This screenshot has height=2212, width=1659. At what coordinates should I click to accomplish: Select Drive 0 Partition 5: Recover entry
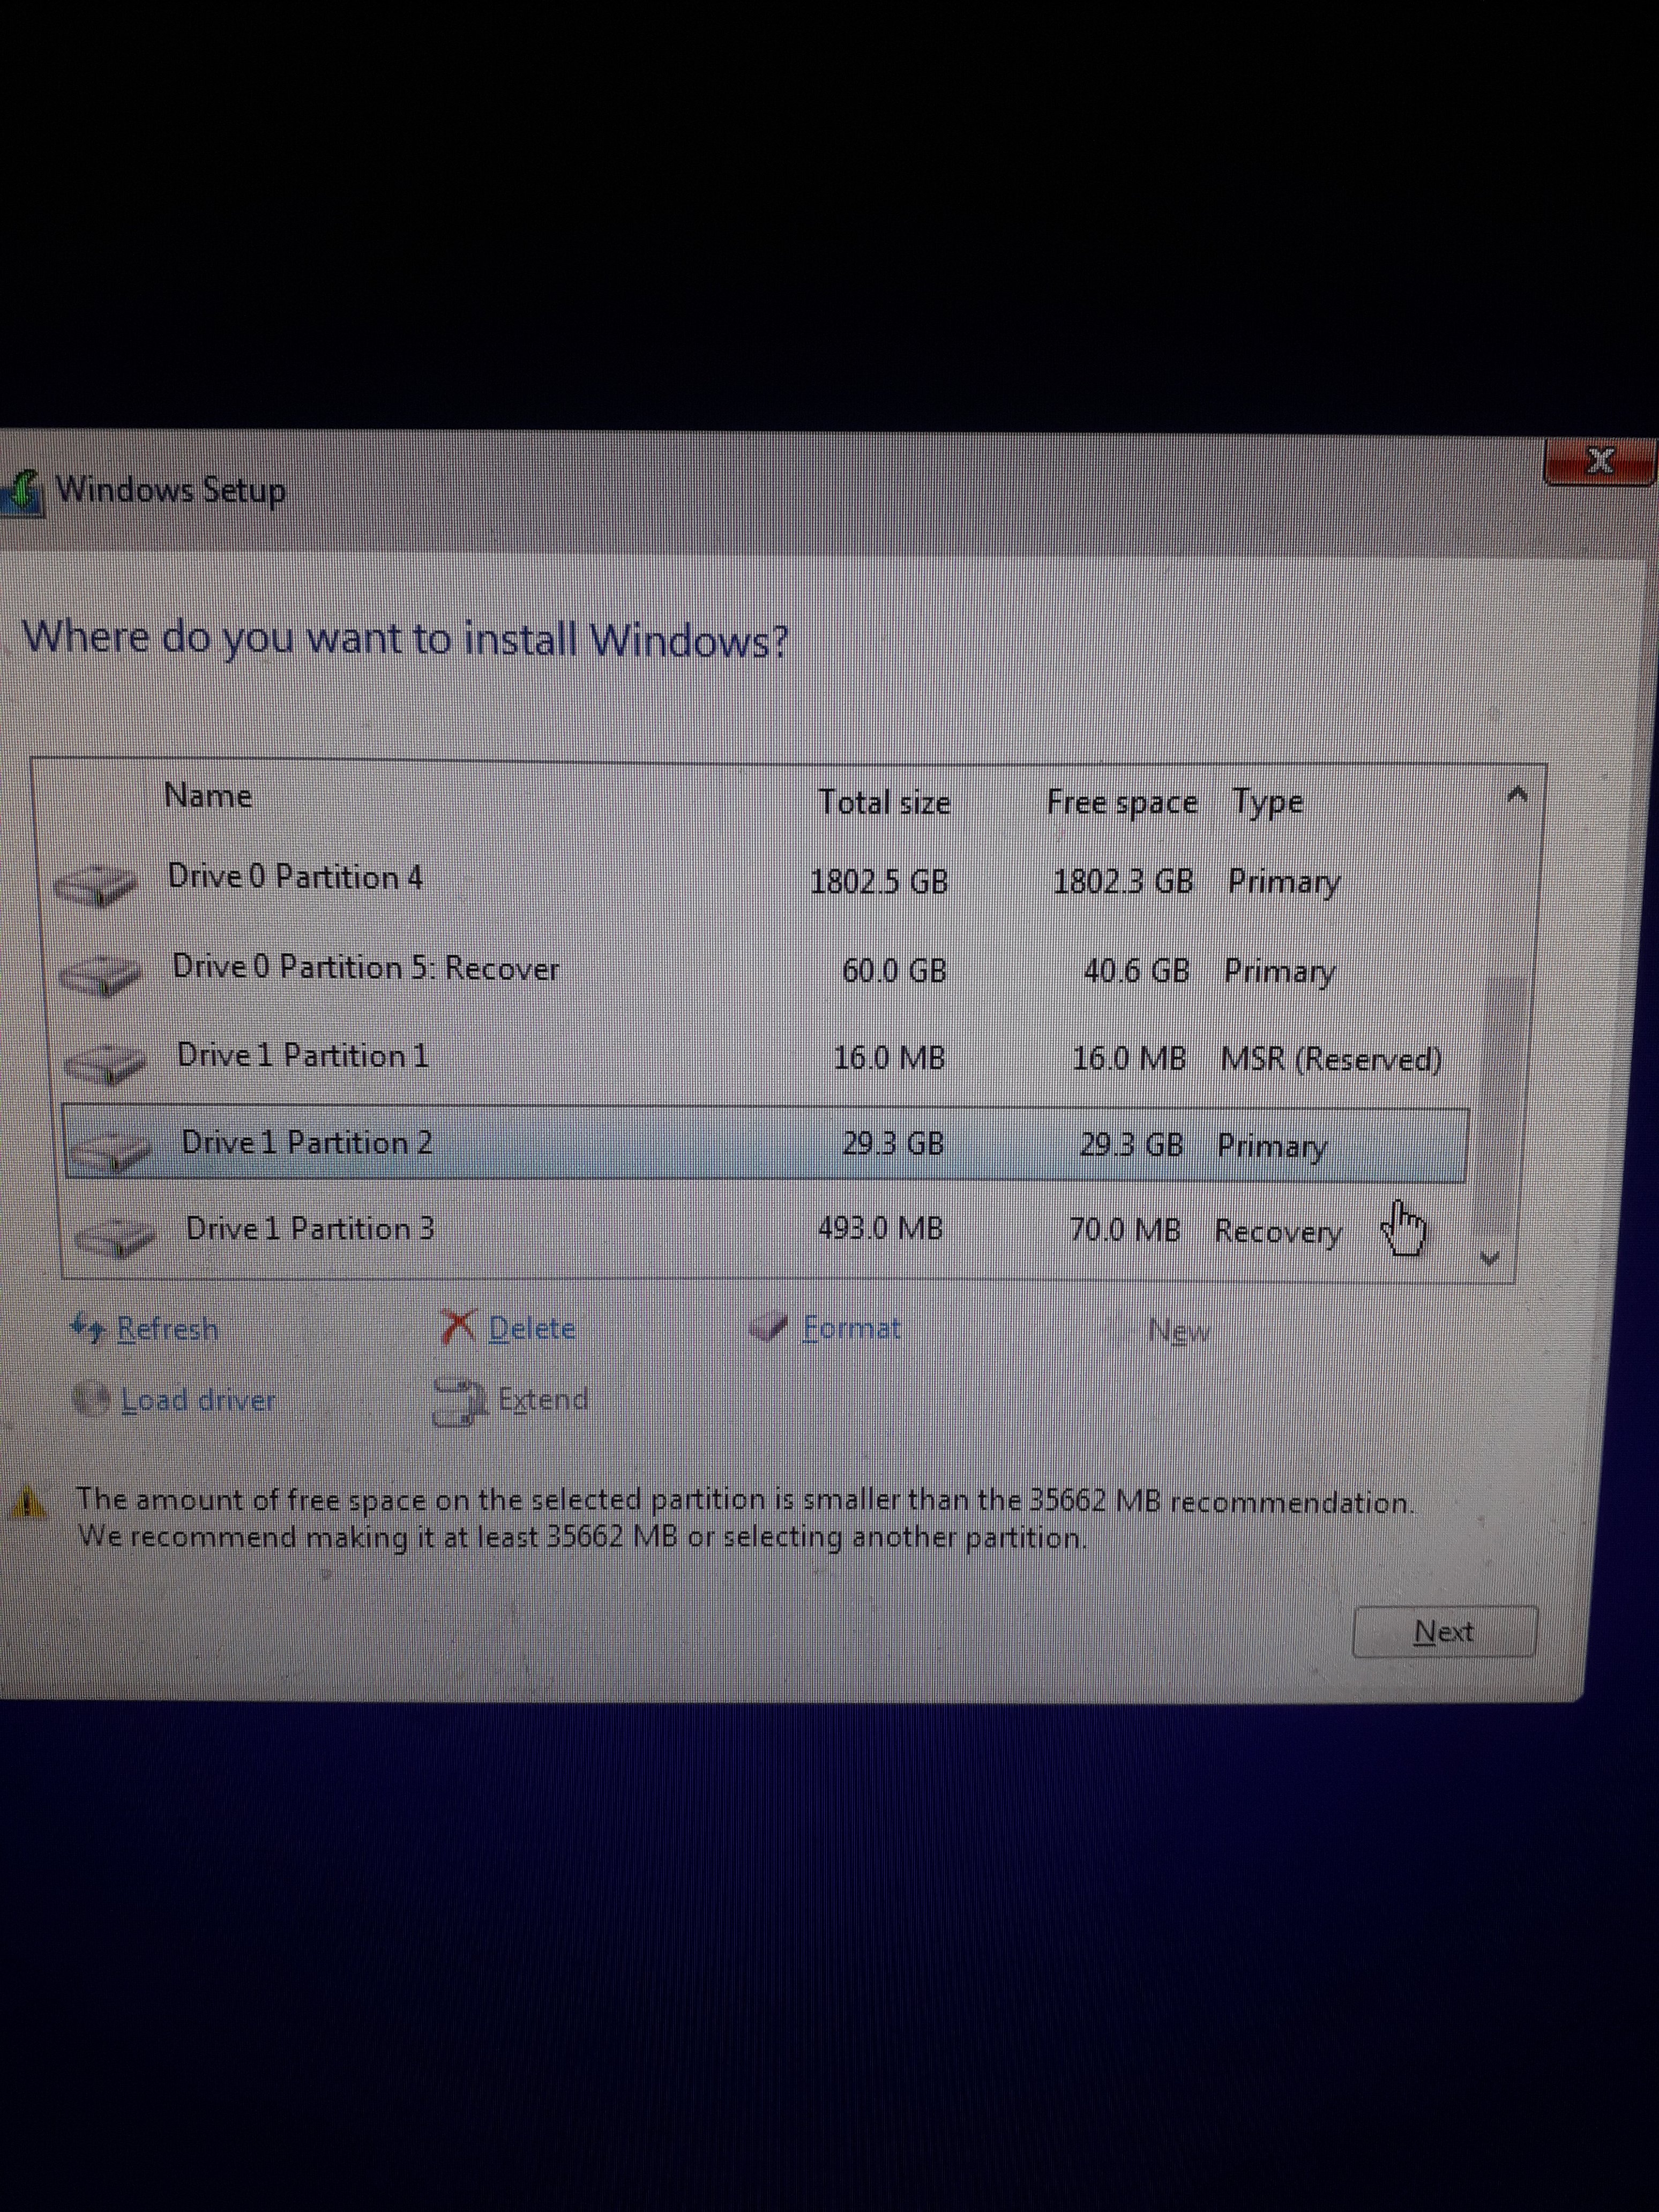[366, 968]
